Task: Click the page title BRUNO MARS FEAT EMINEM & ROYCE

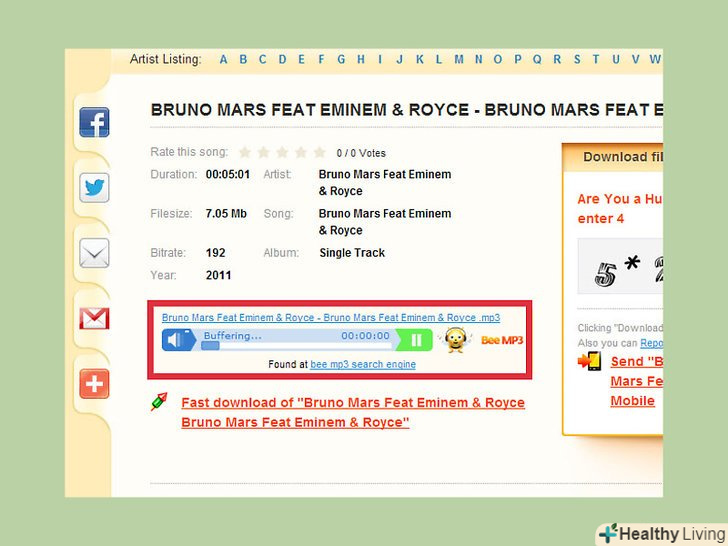Action: coord(406,110)
